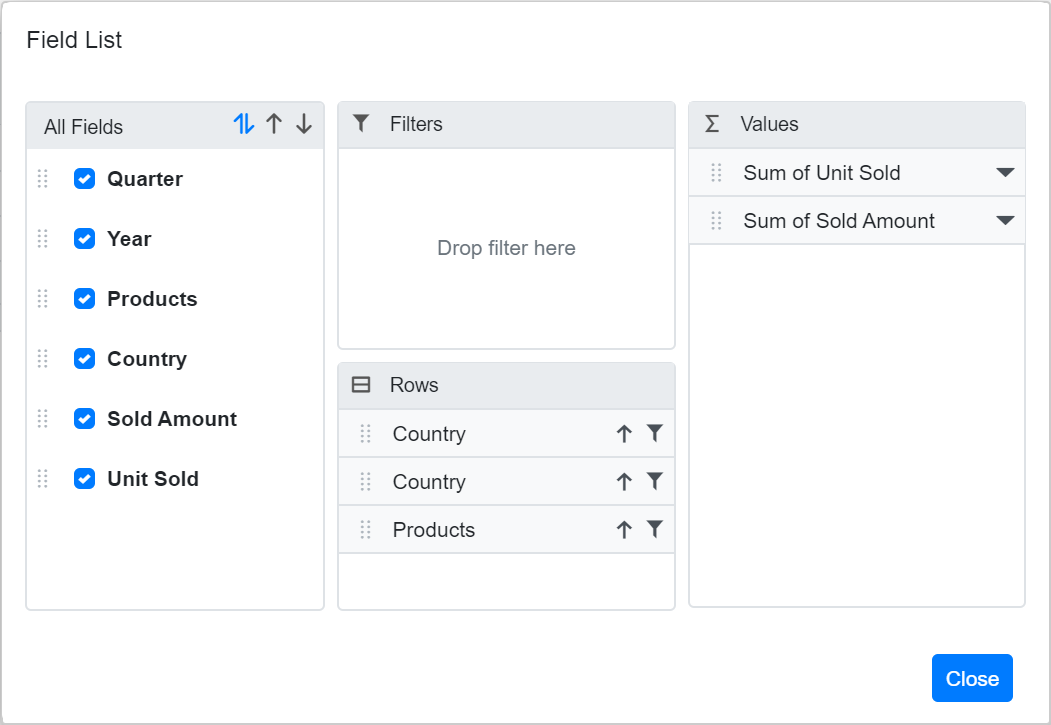The height and width of the screenshot is (725, 1051).
Task: Uncheck the Quarter field checkbox
Action: (84, 178)
